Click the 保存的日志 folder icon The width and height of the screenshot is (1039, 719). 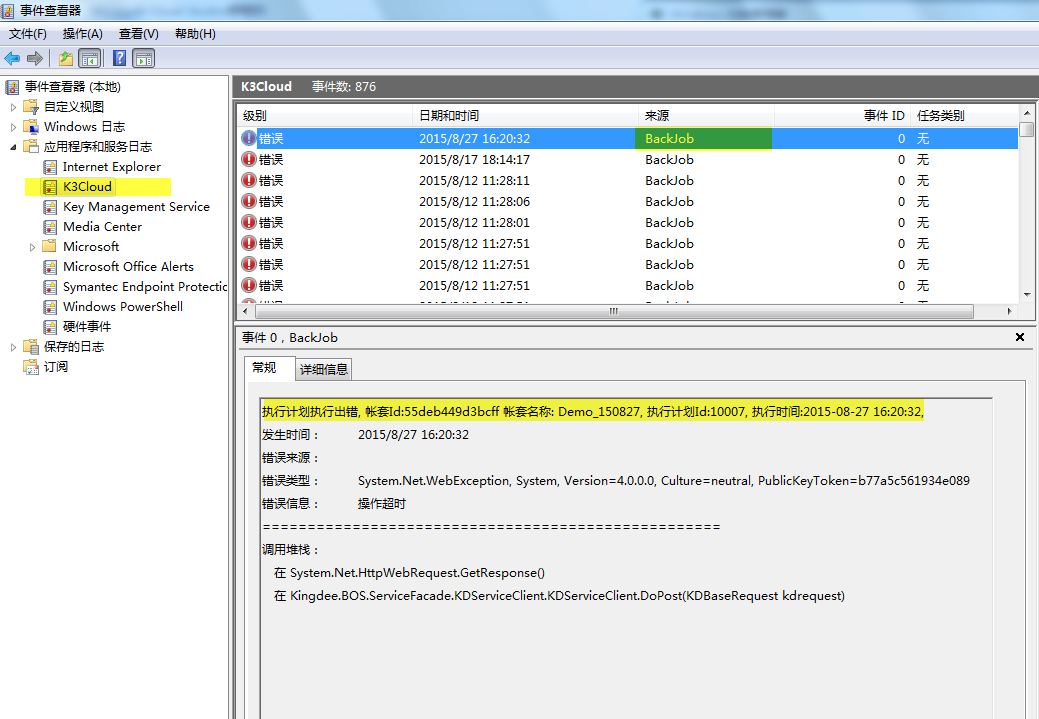[31, 347]
